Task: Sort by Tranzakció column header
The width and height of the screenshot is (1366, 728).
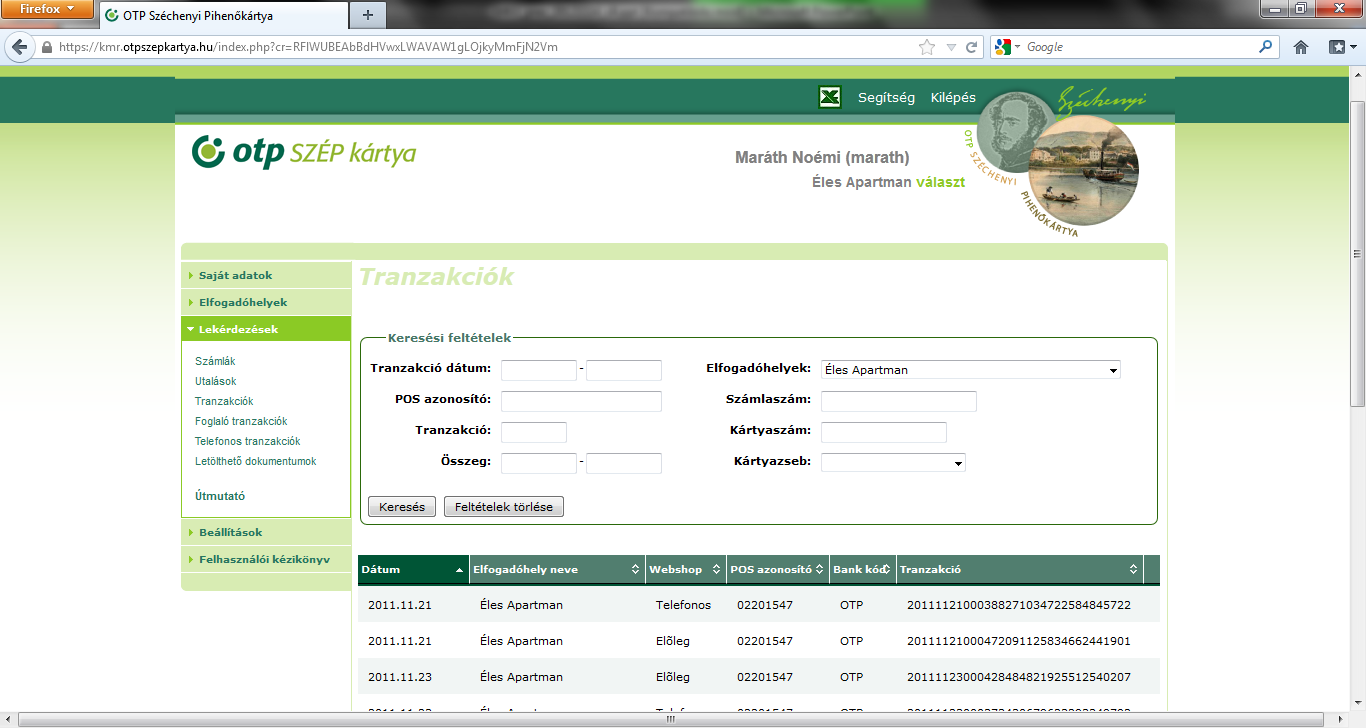Action: tap(1019, 569)
